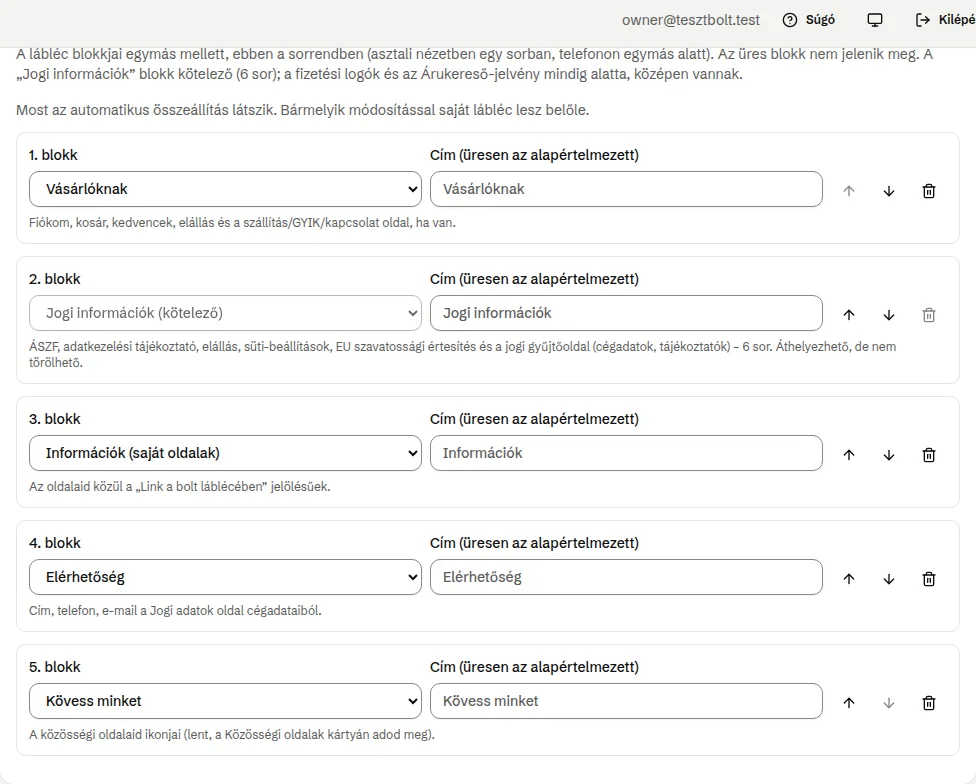Delete the Vásárlóknak block

[929, 191]
